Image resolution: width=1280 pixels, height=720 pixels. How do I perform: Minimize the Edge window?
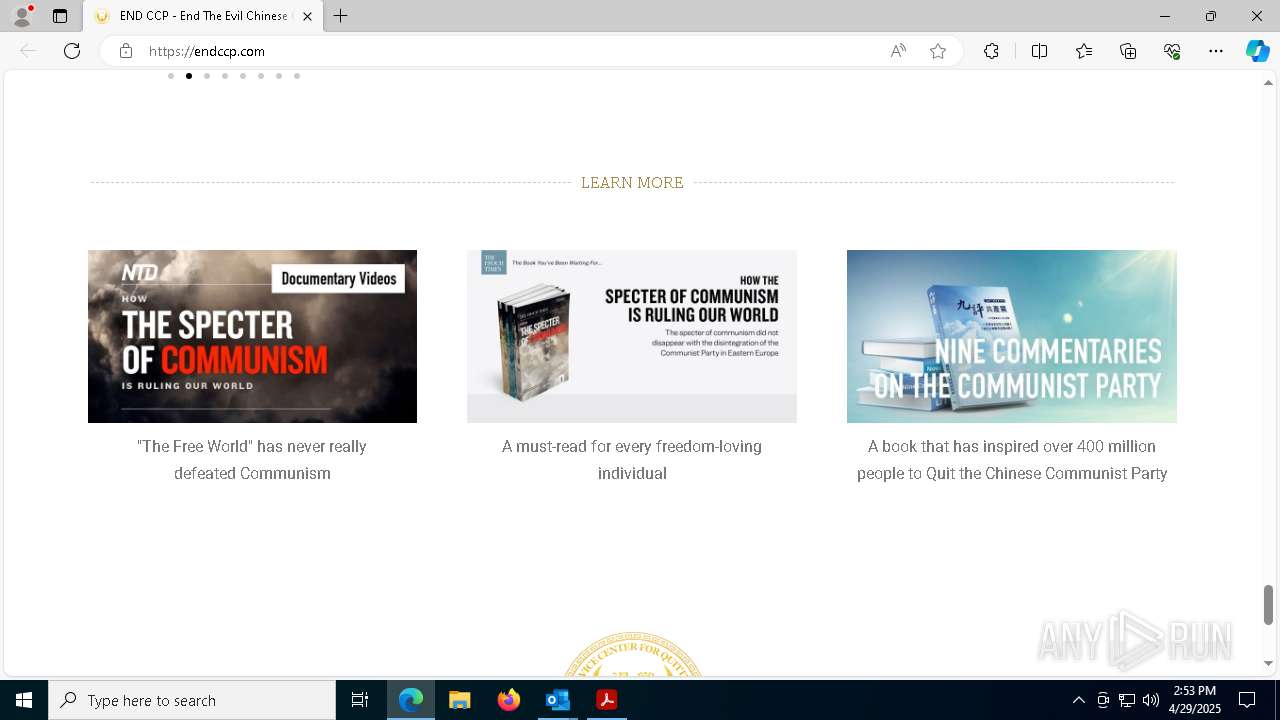click(x=1164, y=16)
